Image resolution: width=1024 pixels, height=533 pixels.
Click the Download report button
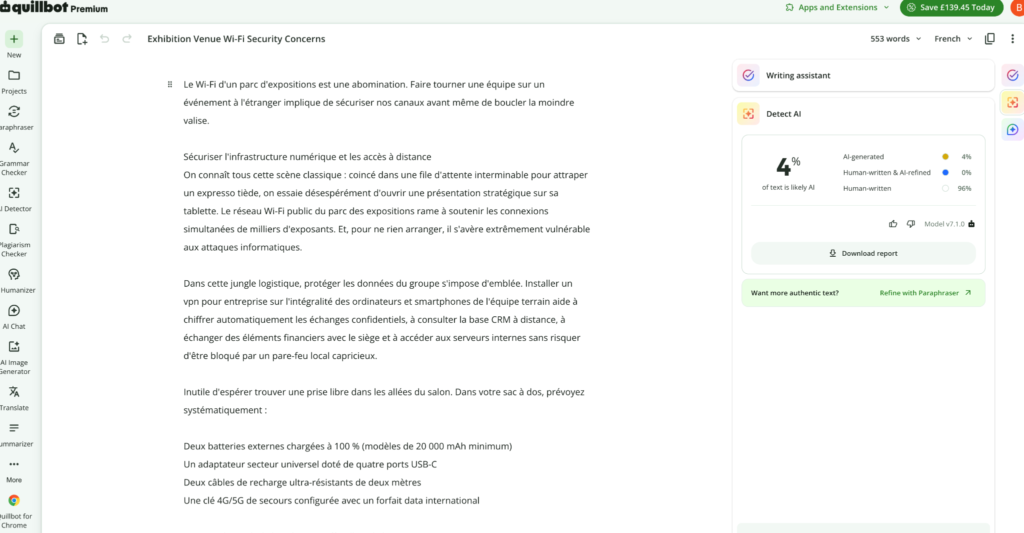coord(863,253)
